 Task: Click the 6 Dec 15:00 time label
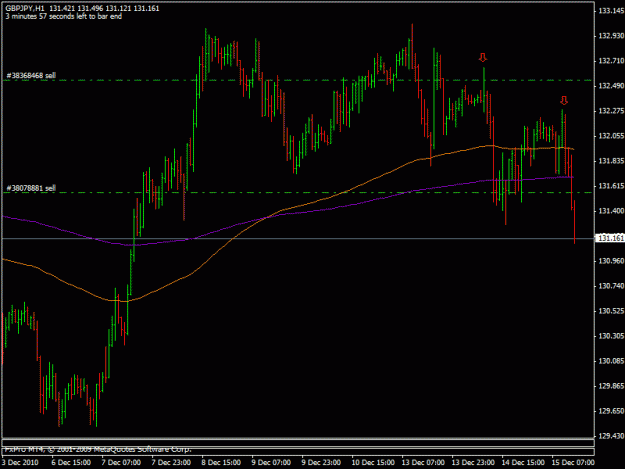click(71, 463)
